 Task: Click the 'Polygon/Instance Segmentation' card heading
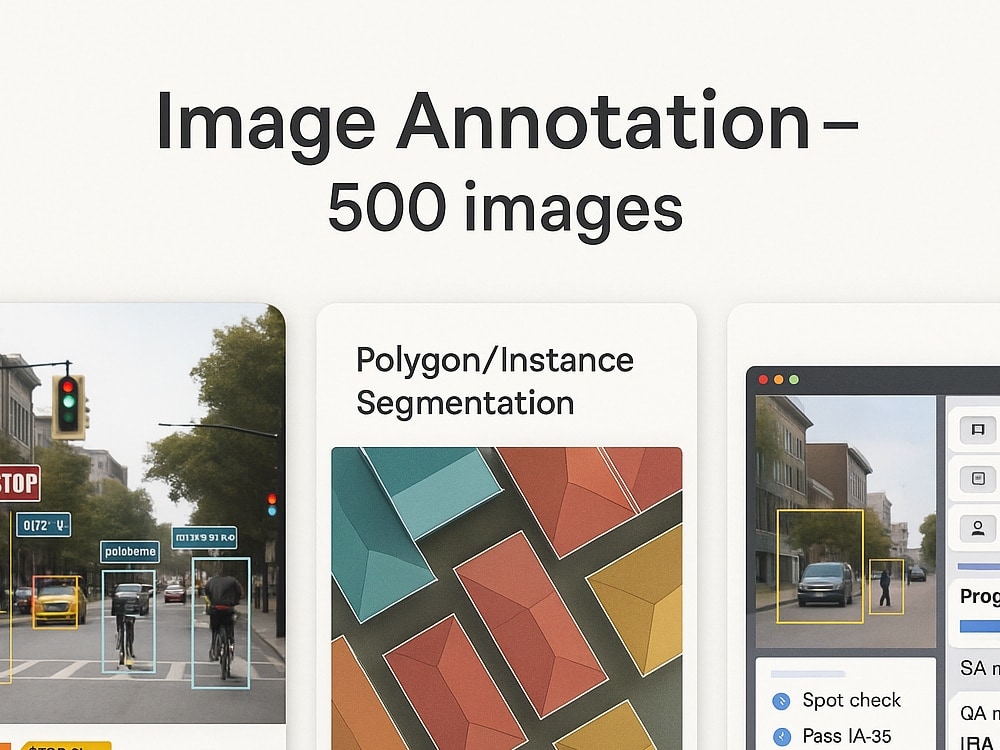coord(494,381)
